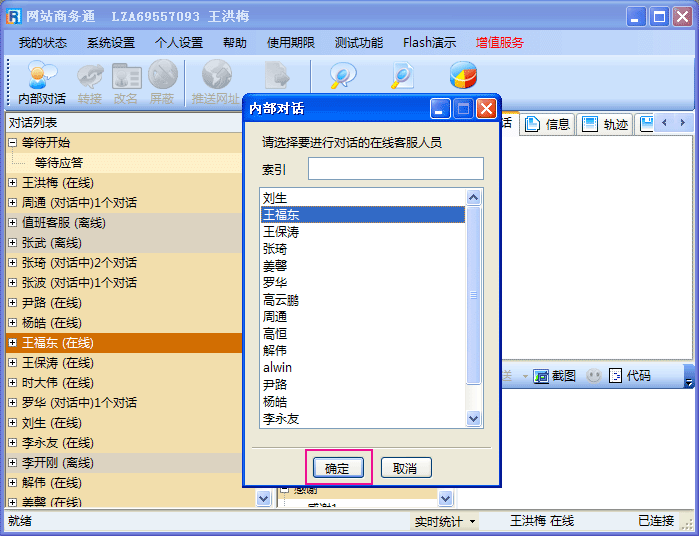This screenshot has width=699, height=536.
Task: Expand the 周通 node in conversation list
Action: tap(13, 203)
